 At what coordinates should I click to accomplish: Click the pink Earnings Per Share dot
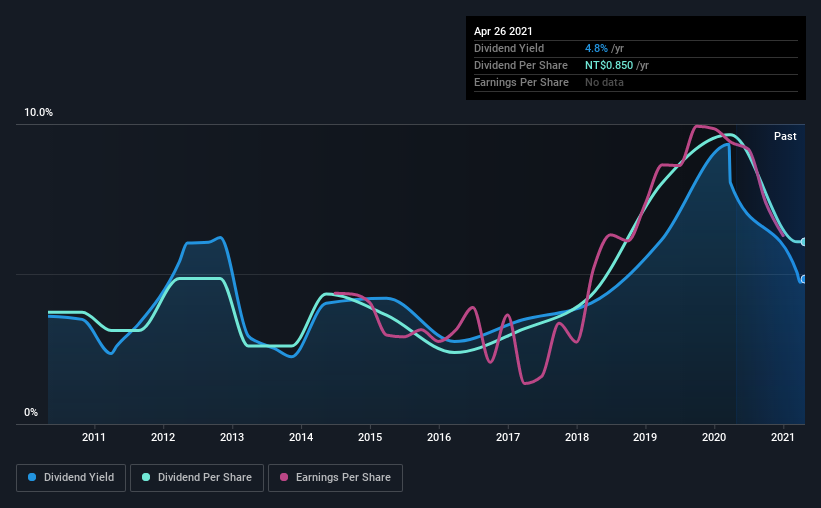coord(284,477)
